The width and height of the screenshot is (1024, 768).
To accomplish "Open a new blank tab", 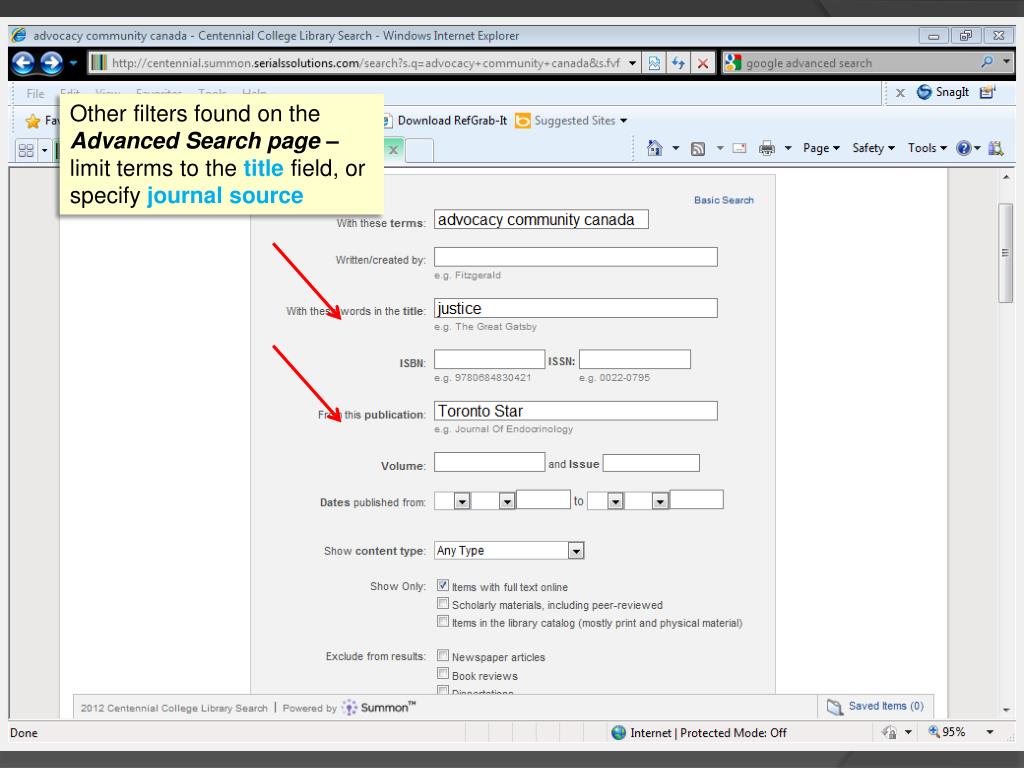I will pyautogui.click(x=420, y=150).
